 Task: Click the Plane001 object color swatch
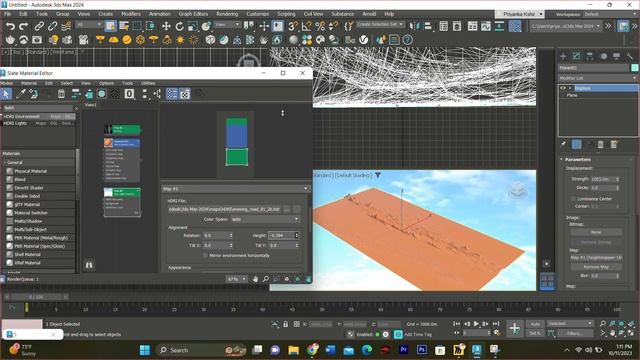pyautogui.click(x=634, y=67)
